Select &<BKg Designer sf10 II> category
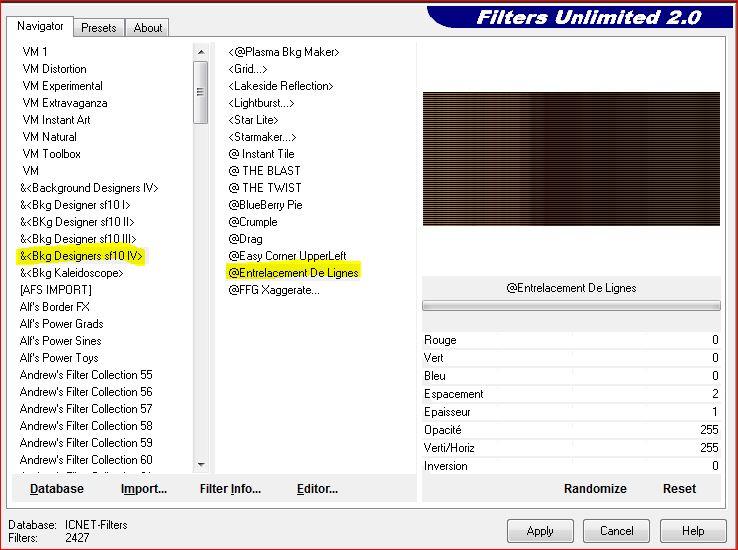 pyautogui.click(x=77, y=222)
